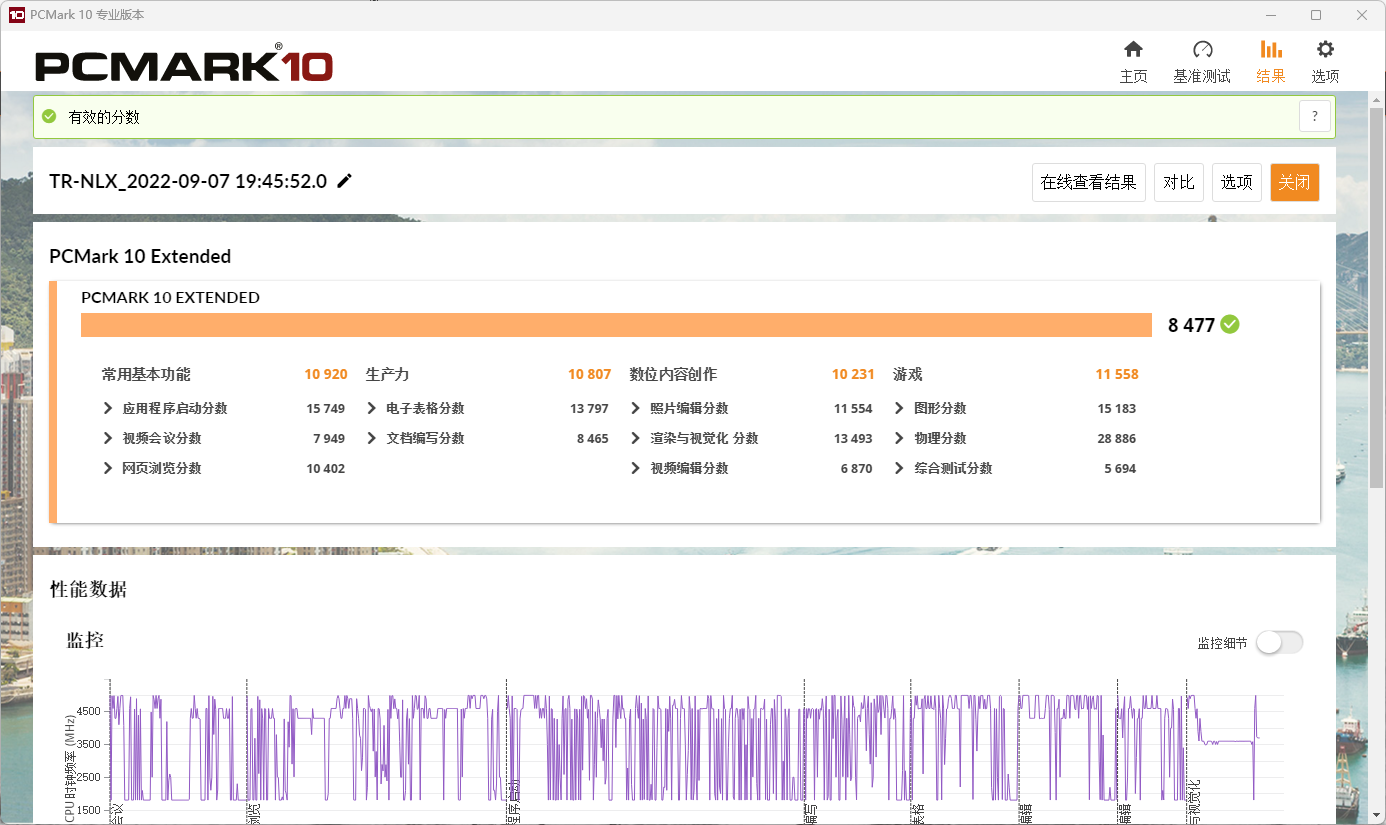Viewport: 1386px width, 825px height.
Task: Click the 性能数据 section heading
Action: click(x=89, y=589)
